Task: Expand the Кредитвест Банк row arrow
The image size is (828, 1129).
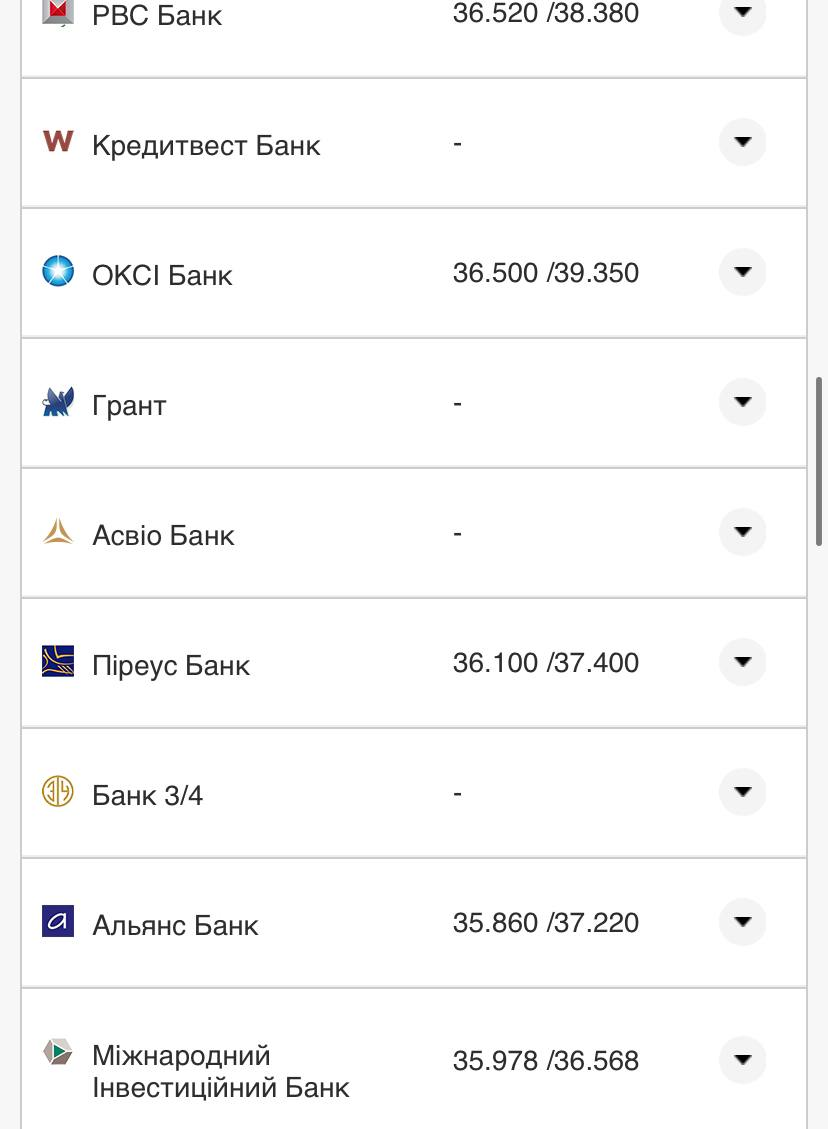Action: [742, 142]
